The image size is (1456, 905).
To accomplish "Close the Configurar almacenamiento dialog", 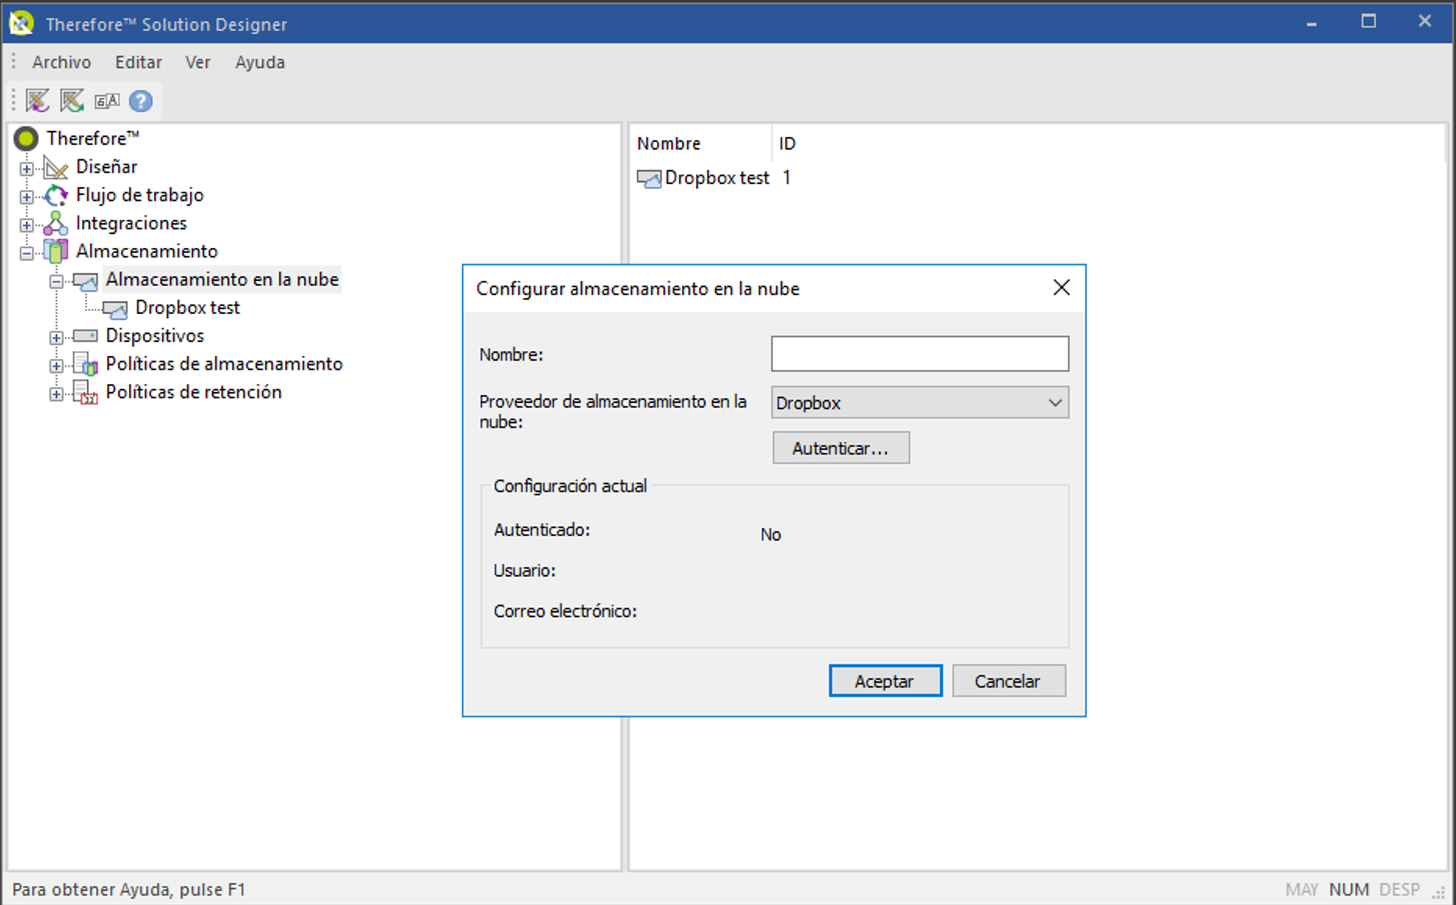I will coord(1061,288).
